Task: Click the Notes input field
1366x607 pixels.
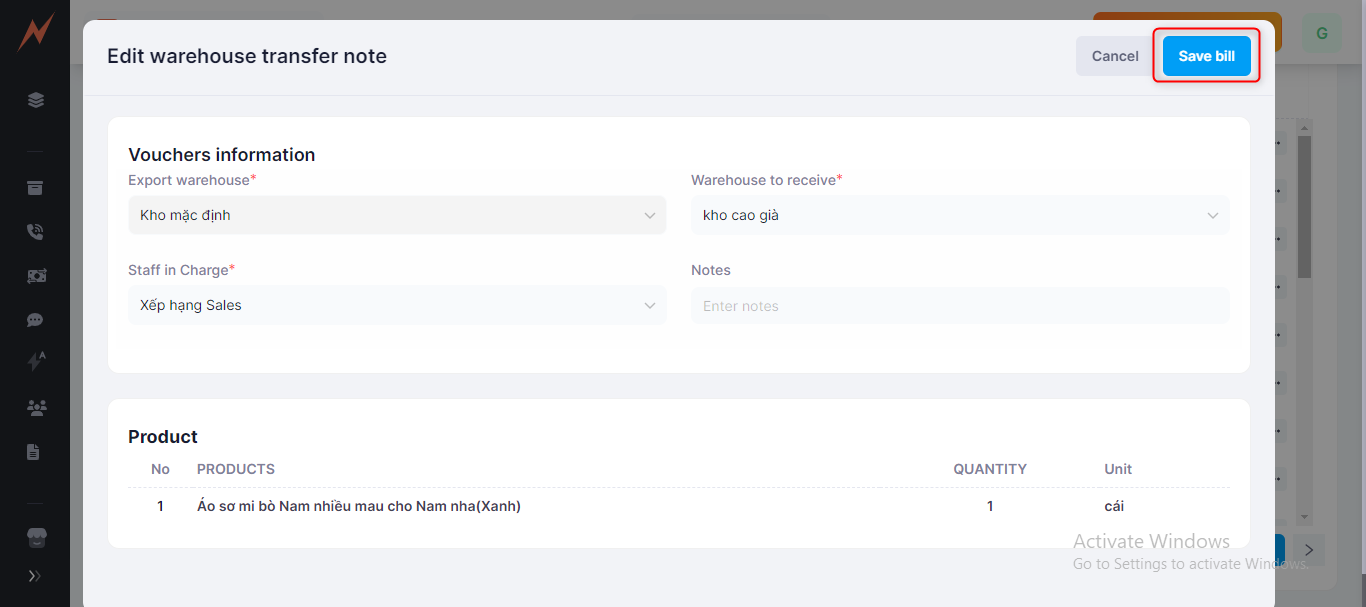Action: pos(959,306)
